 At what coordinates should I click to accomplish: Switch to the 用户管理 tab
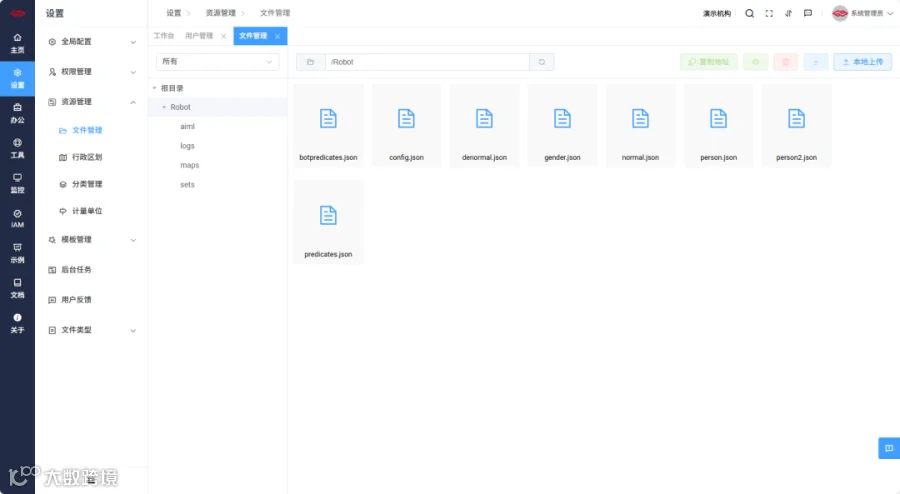point(199,36)
